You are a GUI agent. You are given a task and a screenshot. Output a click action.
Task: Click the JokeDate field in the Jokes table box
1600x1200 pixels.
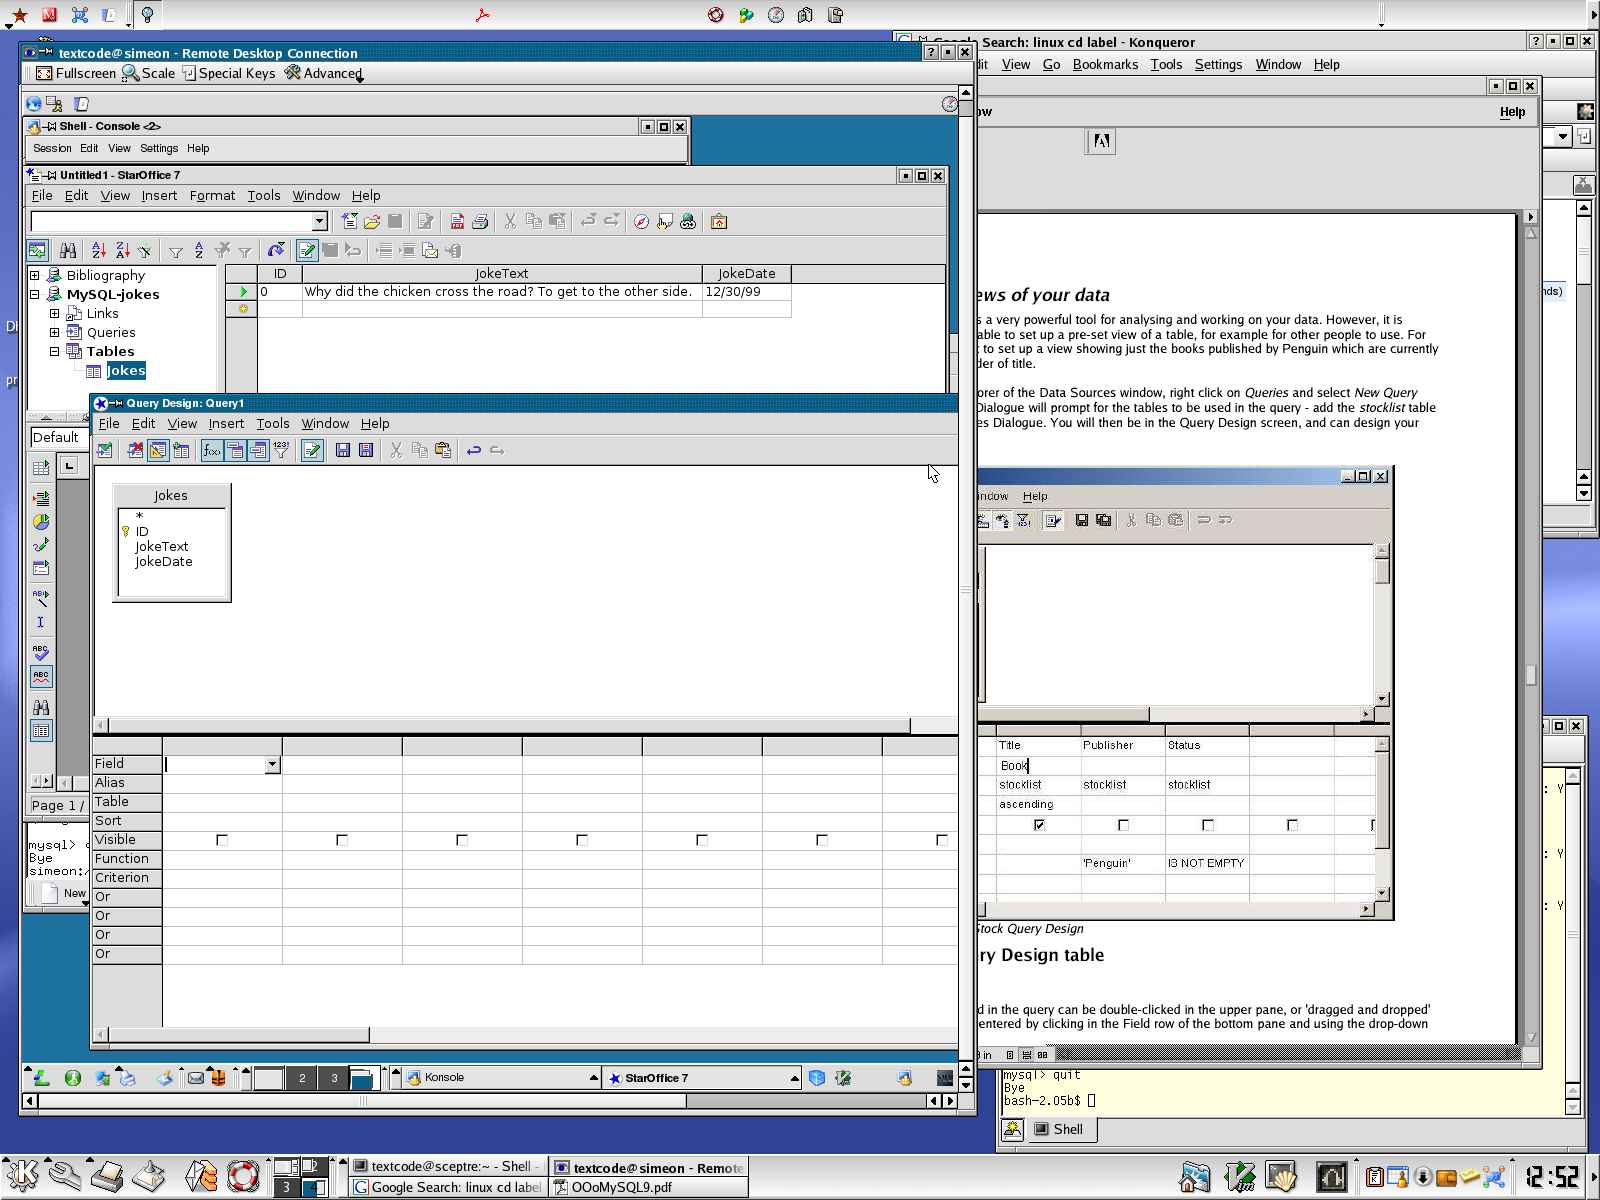click(x=164, y=562)
